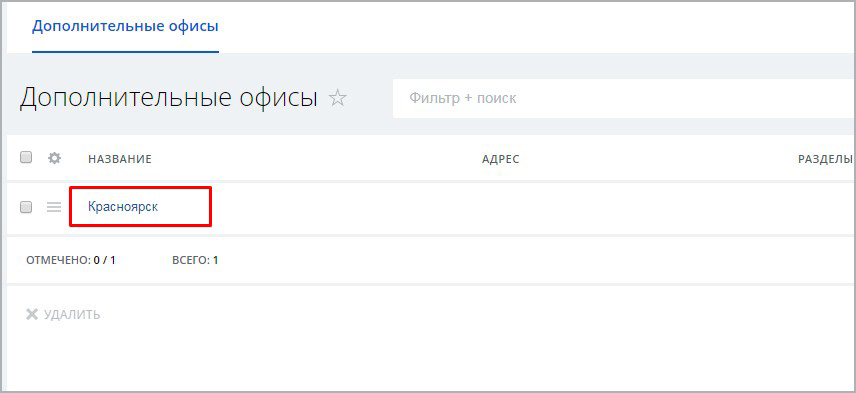Check the Красноярск row checkbox

(x=26, y=207)
